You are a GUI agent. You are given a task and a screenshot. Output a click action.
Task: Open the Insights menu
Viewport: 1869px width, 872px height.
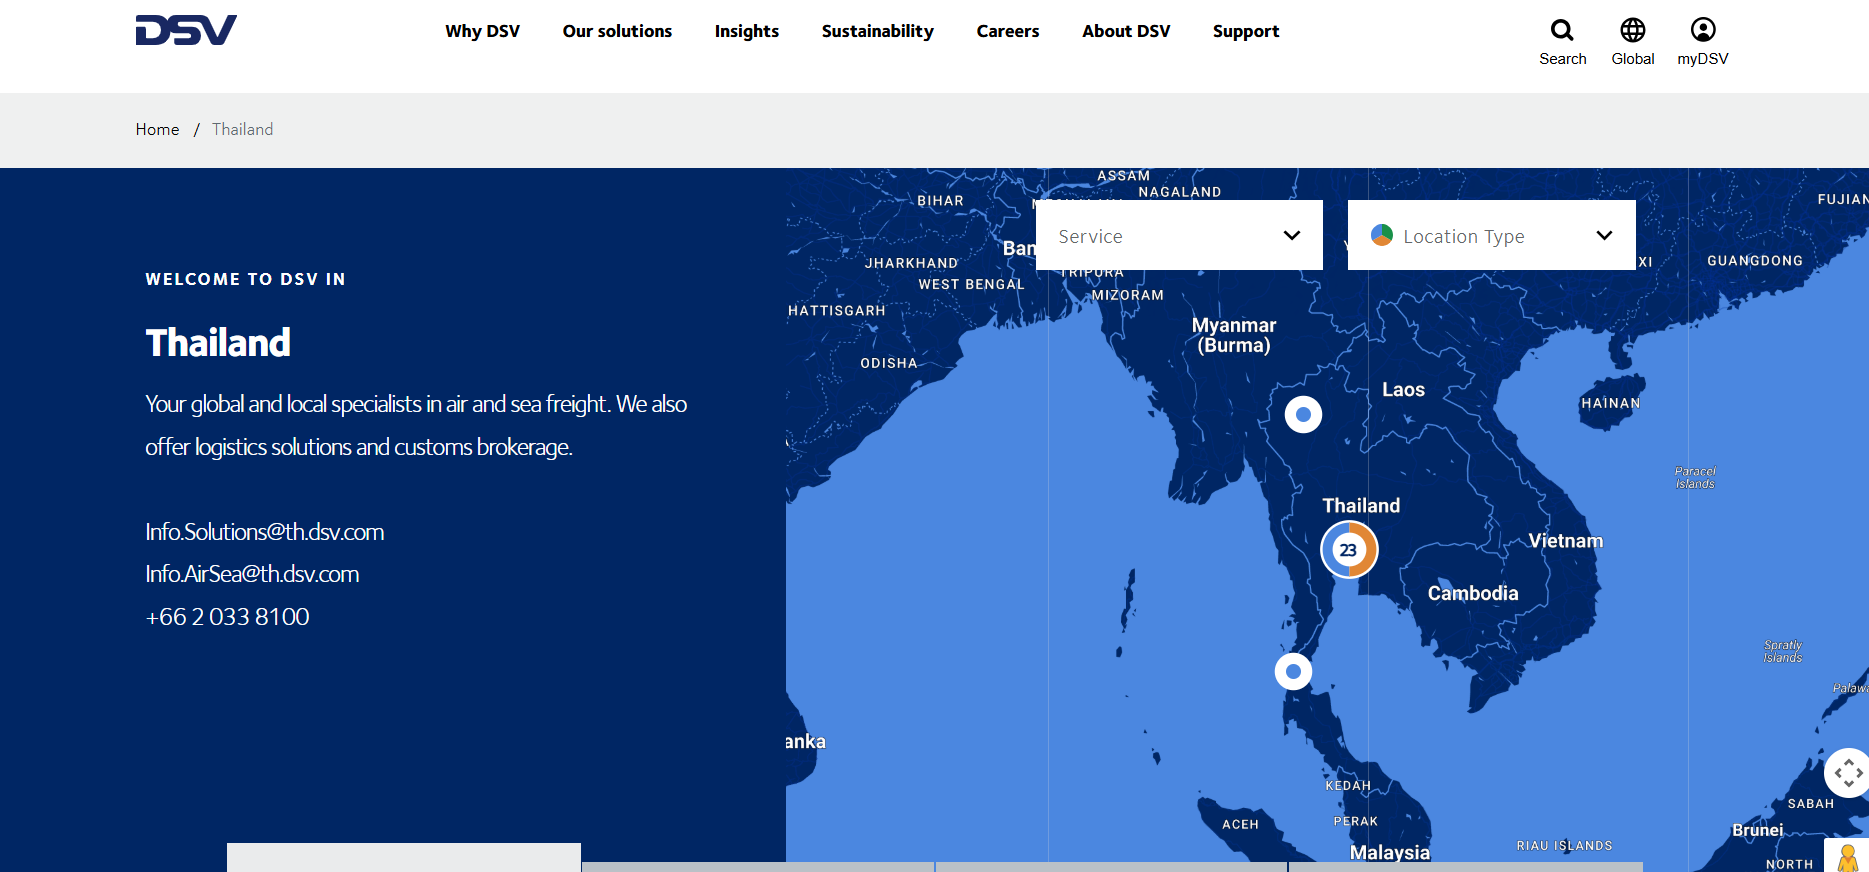(x=747, y=31)
